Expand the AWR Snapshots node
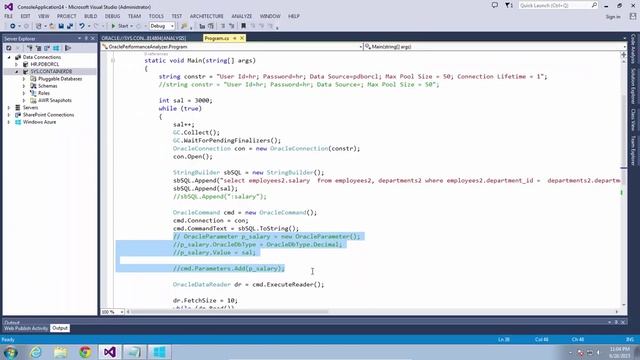Screen dimensions: 640x360 [24, 100]
